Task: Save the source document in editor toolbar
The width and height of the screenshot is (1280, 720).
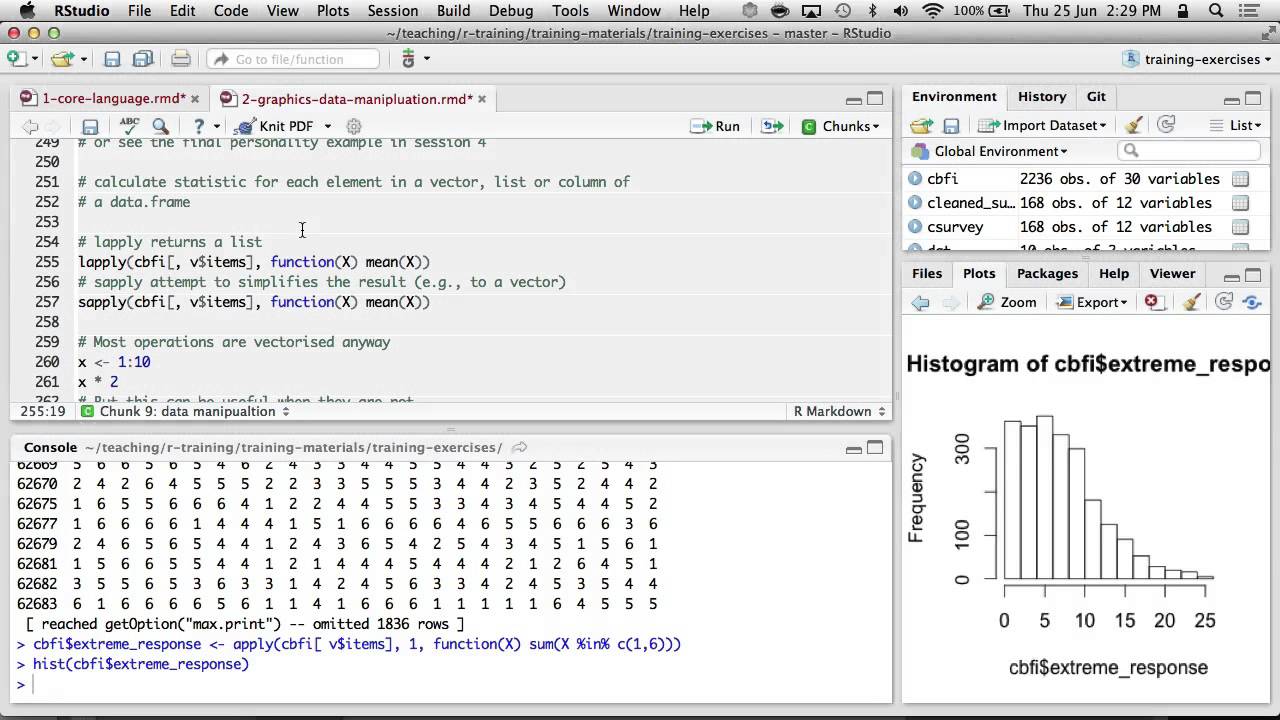Action: [x=90, y=126]
